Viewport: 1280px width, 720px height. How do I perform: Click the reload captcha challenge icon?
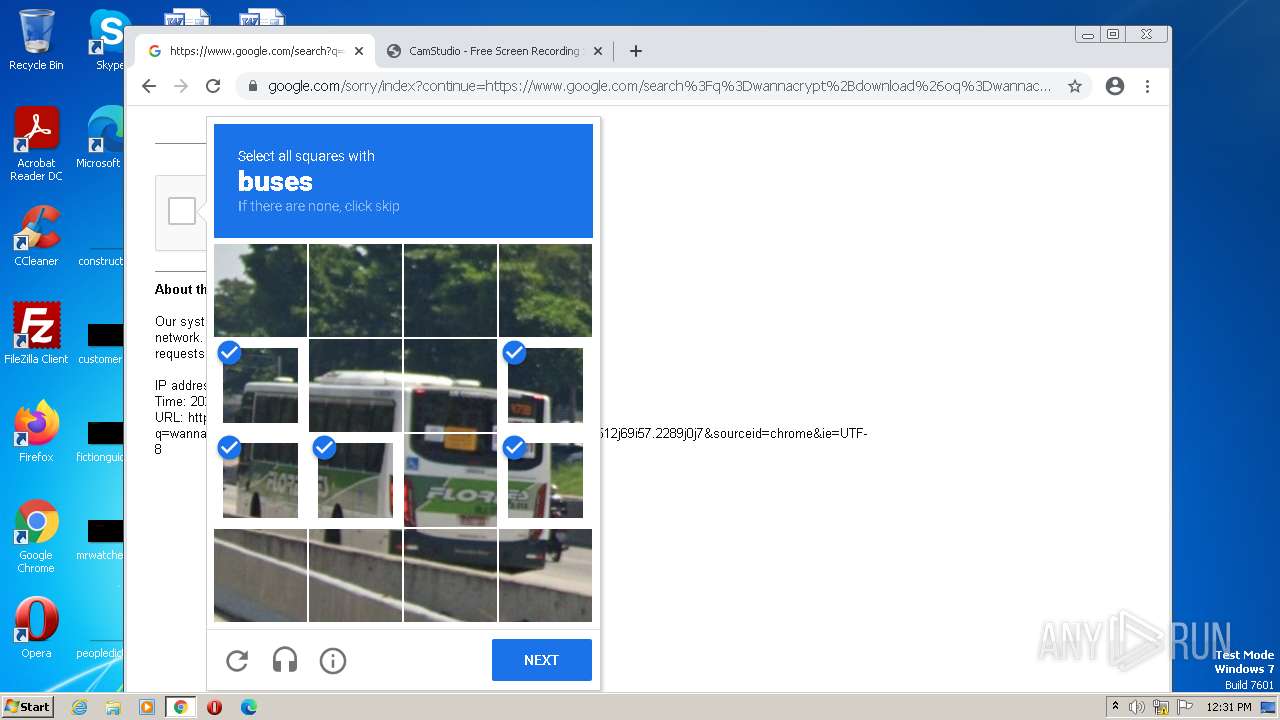pyautogui.click(x=237, y=660)
